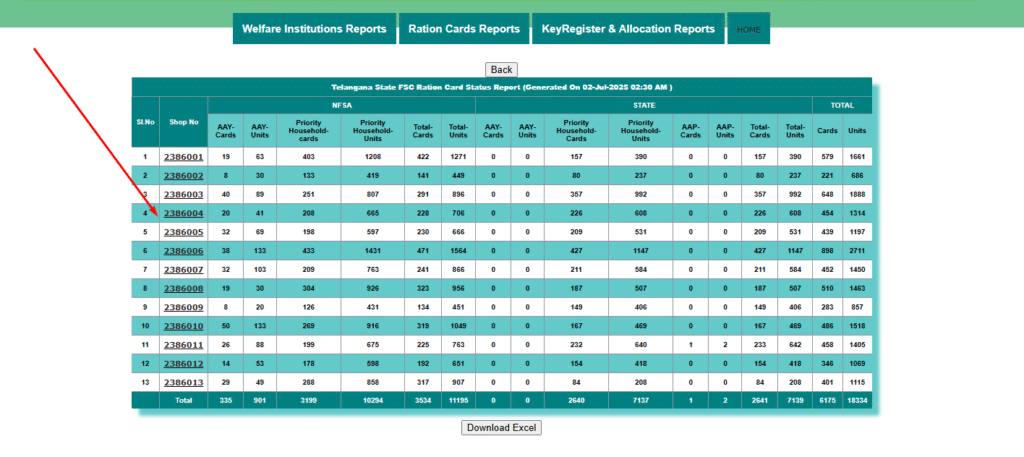
Task: Click the Back button
Action: click(x=502, y=70)
